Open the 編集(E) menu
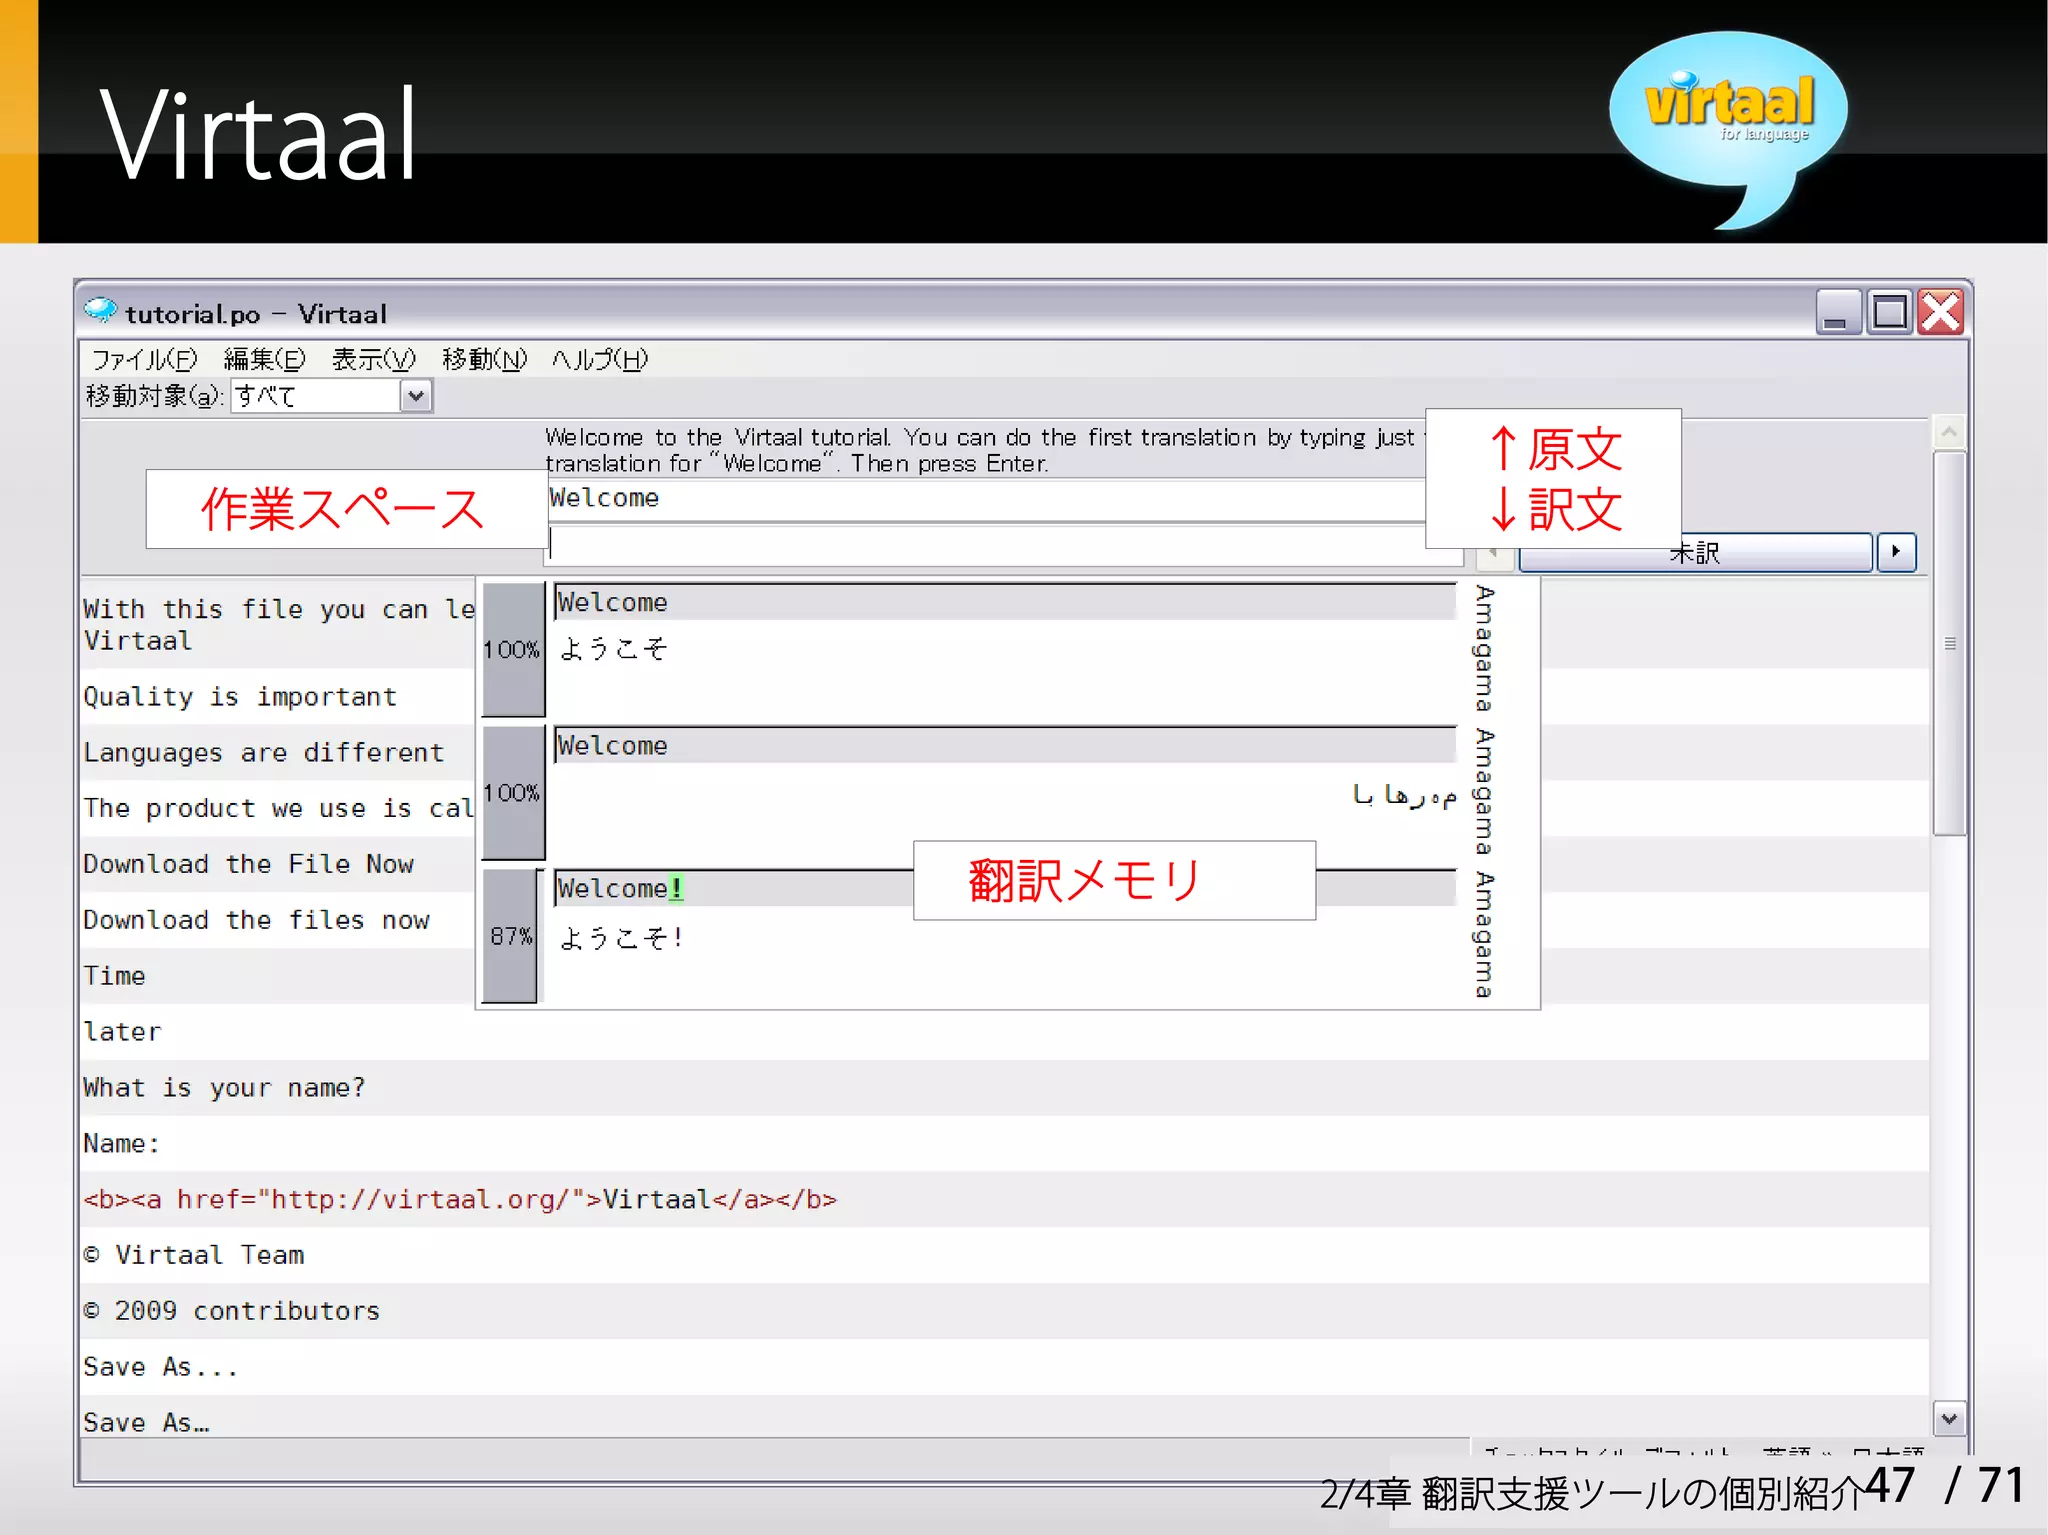This screenshot has height=1535, width=2048. point(264,359)
